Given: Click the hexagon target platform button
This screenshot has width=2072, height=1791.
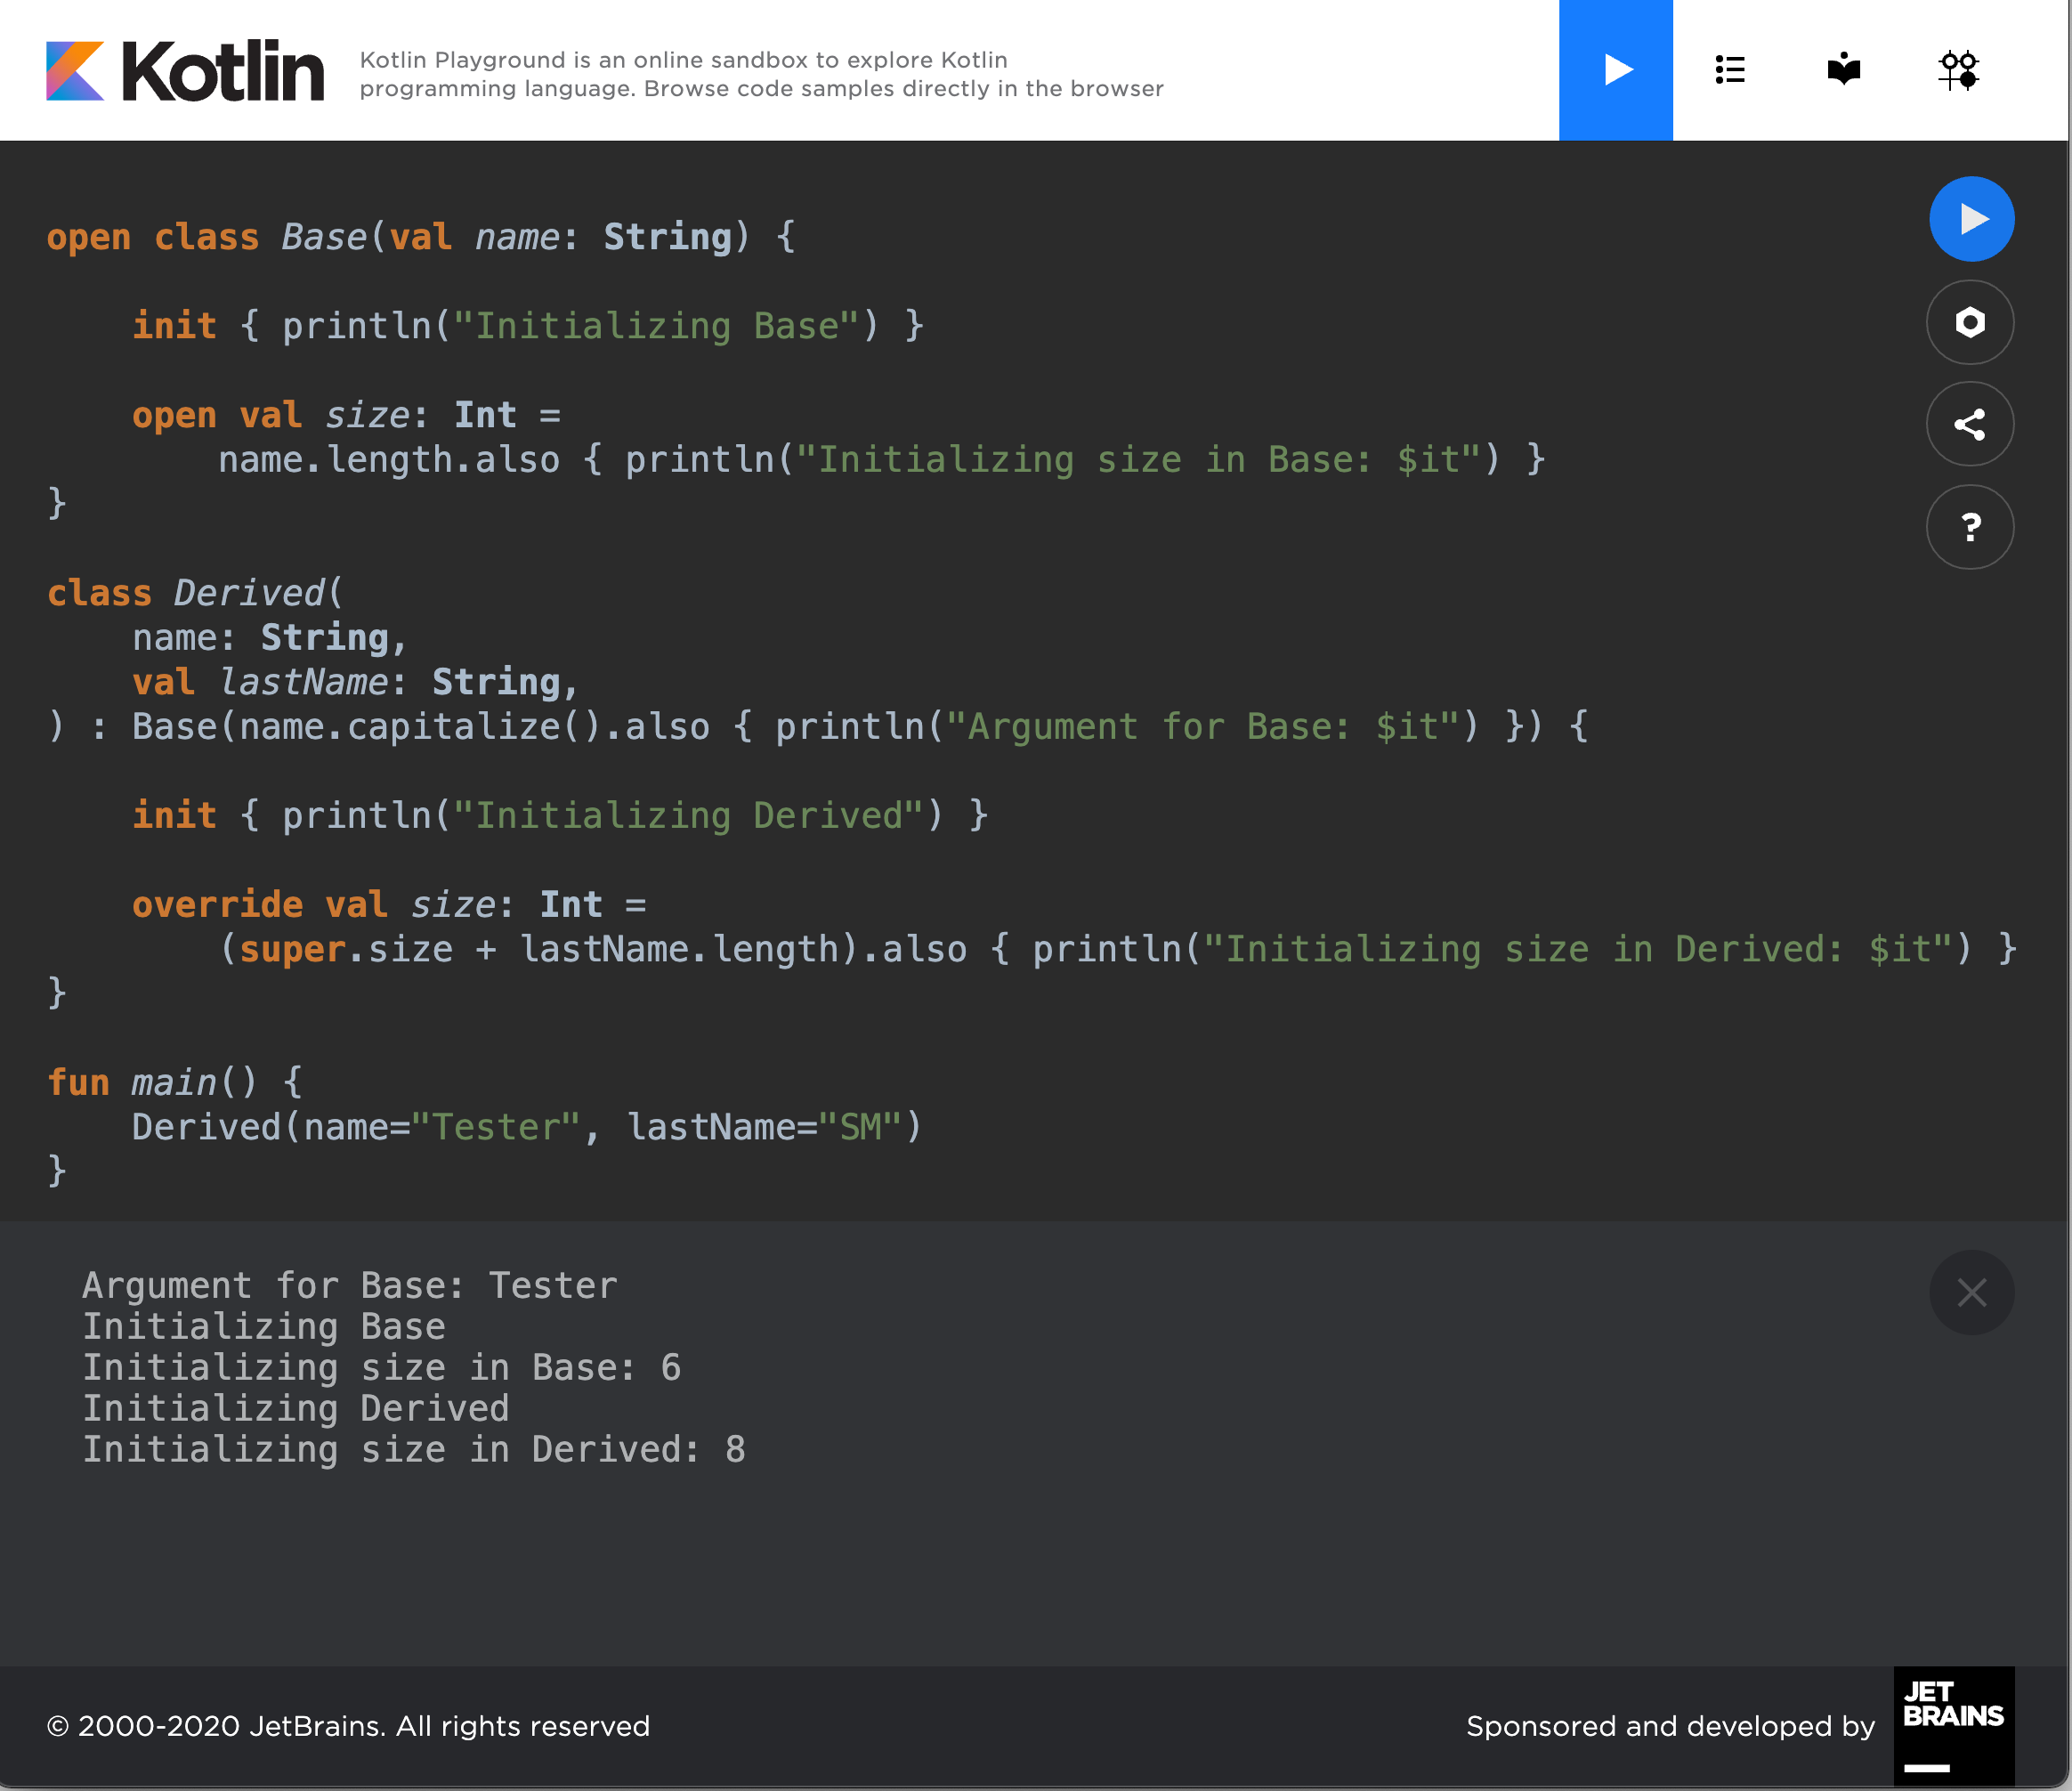Looking at the screenshot, I should 1970,322.
